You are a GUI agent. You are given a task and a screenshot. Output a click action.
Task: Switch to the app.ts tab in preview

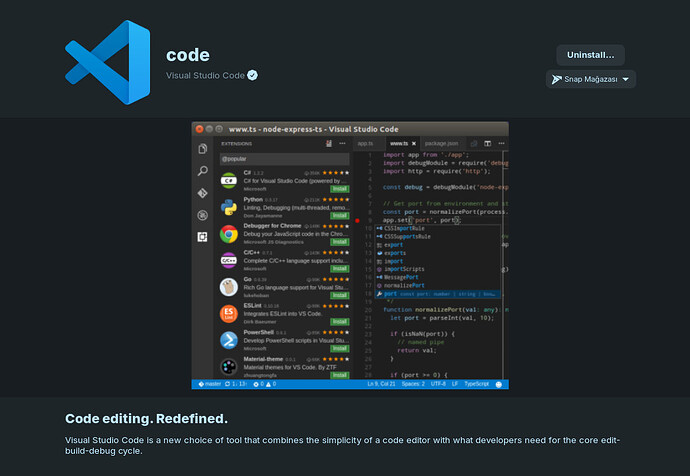coord(365,143)
